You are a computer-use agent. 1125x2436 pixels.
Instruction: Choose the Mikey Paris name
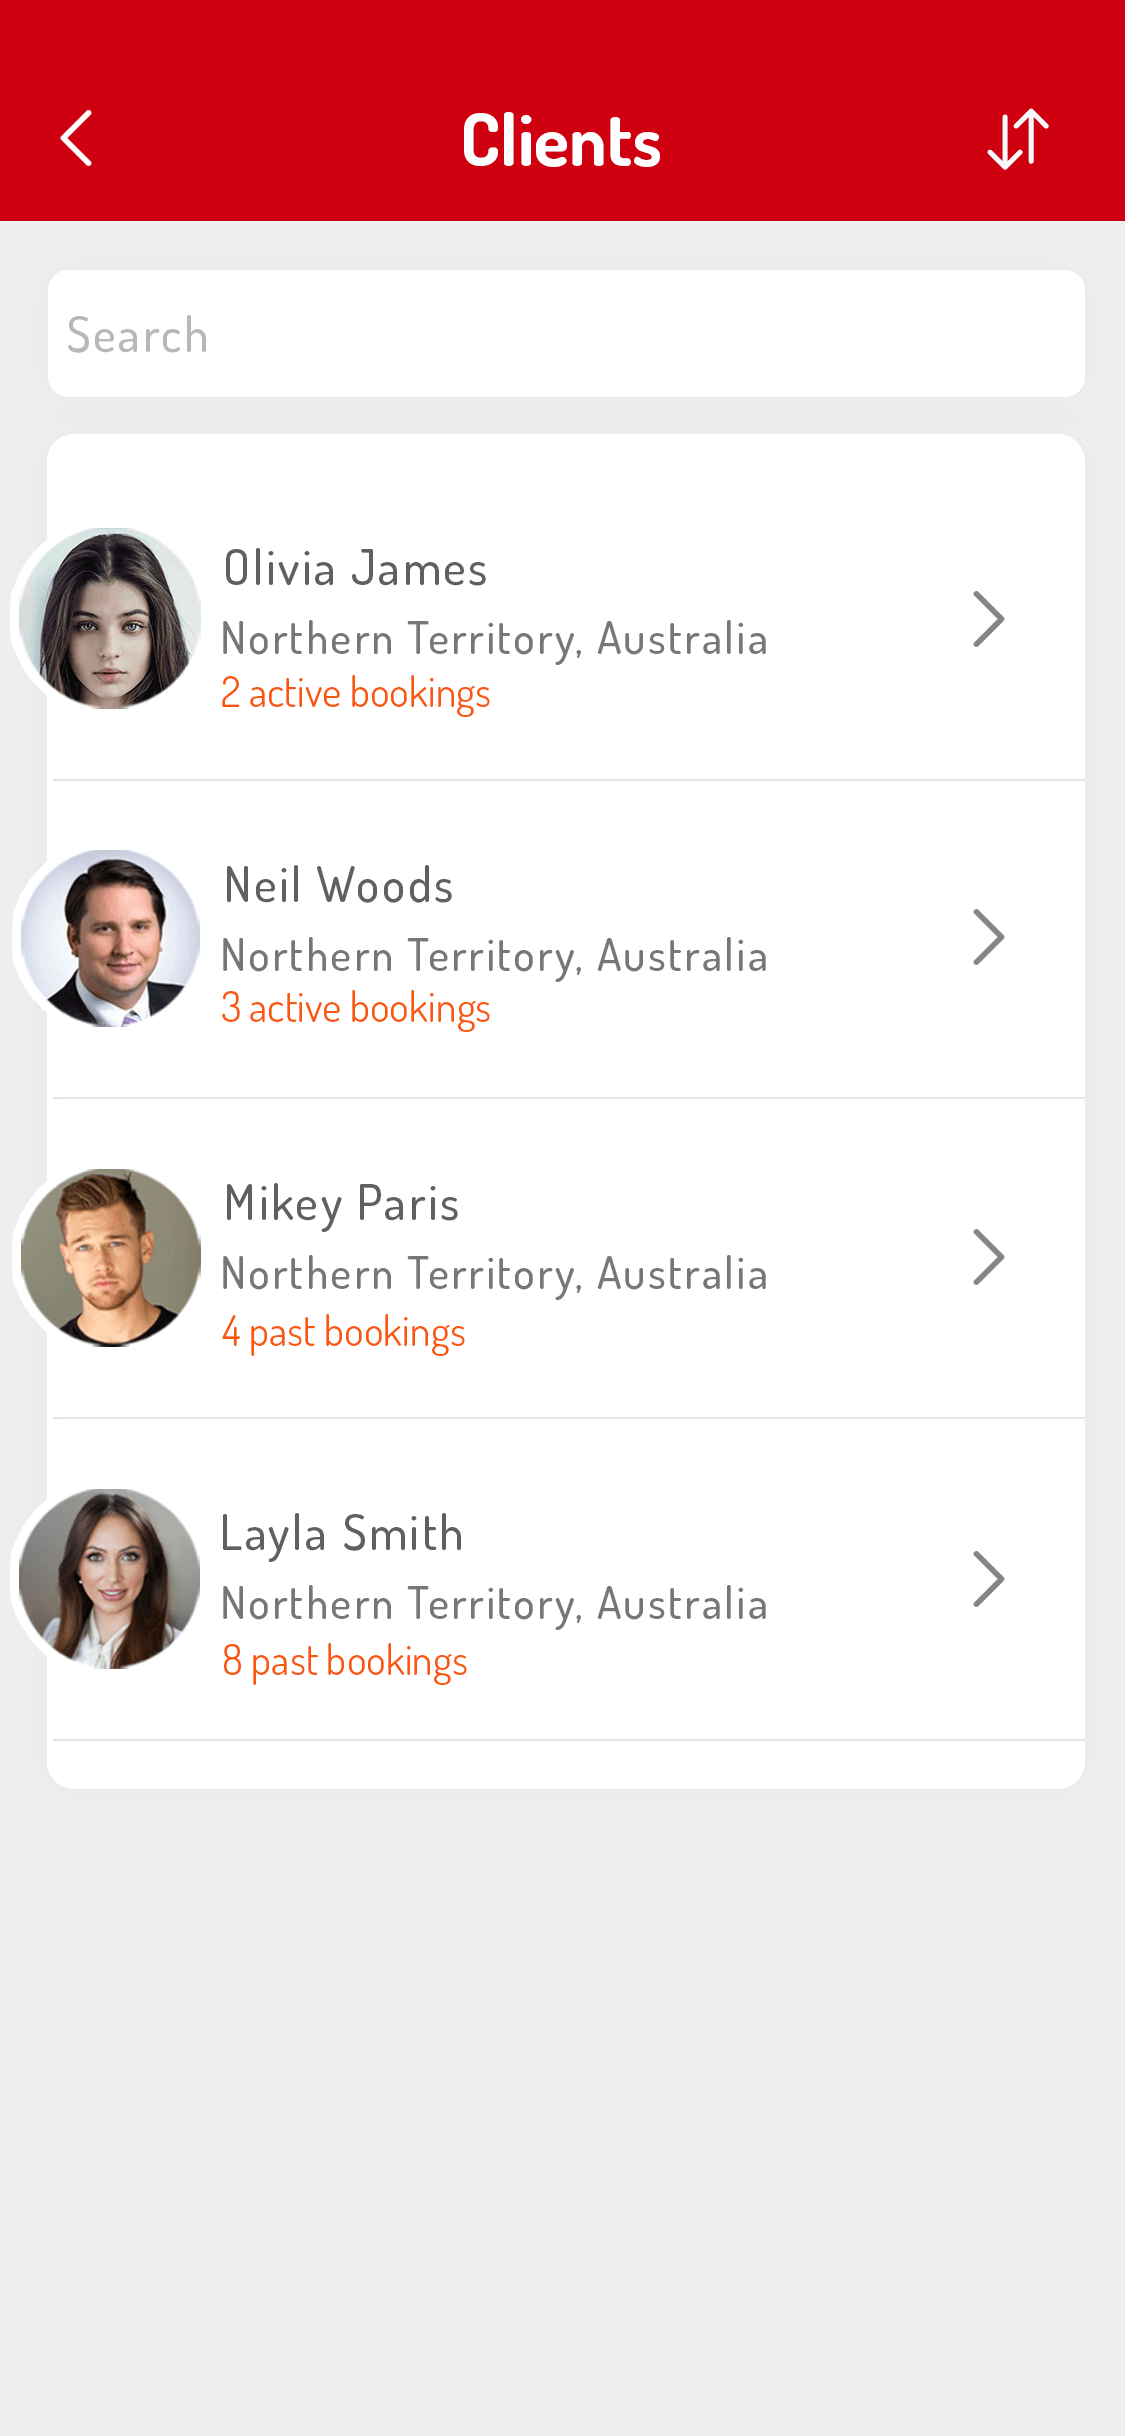point(341,1204)
